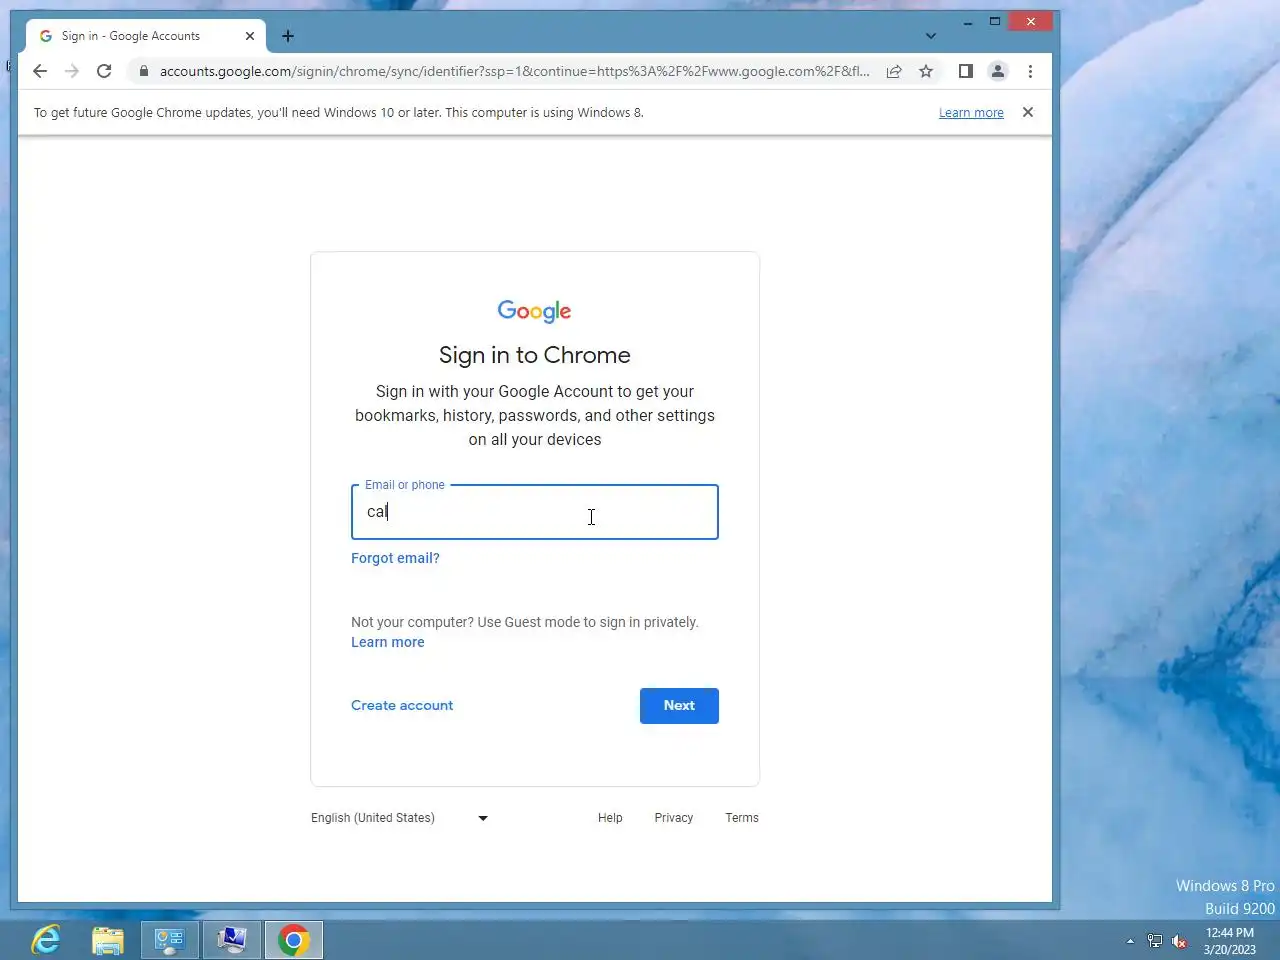This screenshot has height=960, width=1280.
Task: Bookmark this tab with the star icon
Action: click(x=926, y=71)
